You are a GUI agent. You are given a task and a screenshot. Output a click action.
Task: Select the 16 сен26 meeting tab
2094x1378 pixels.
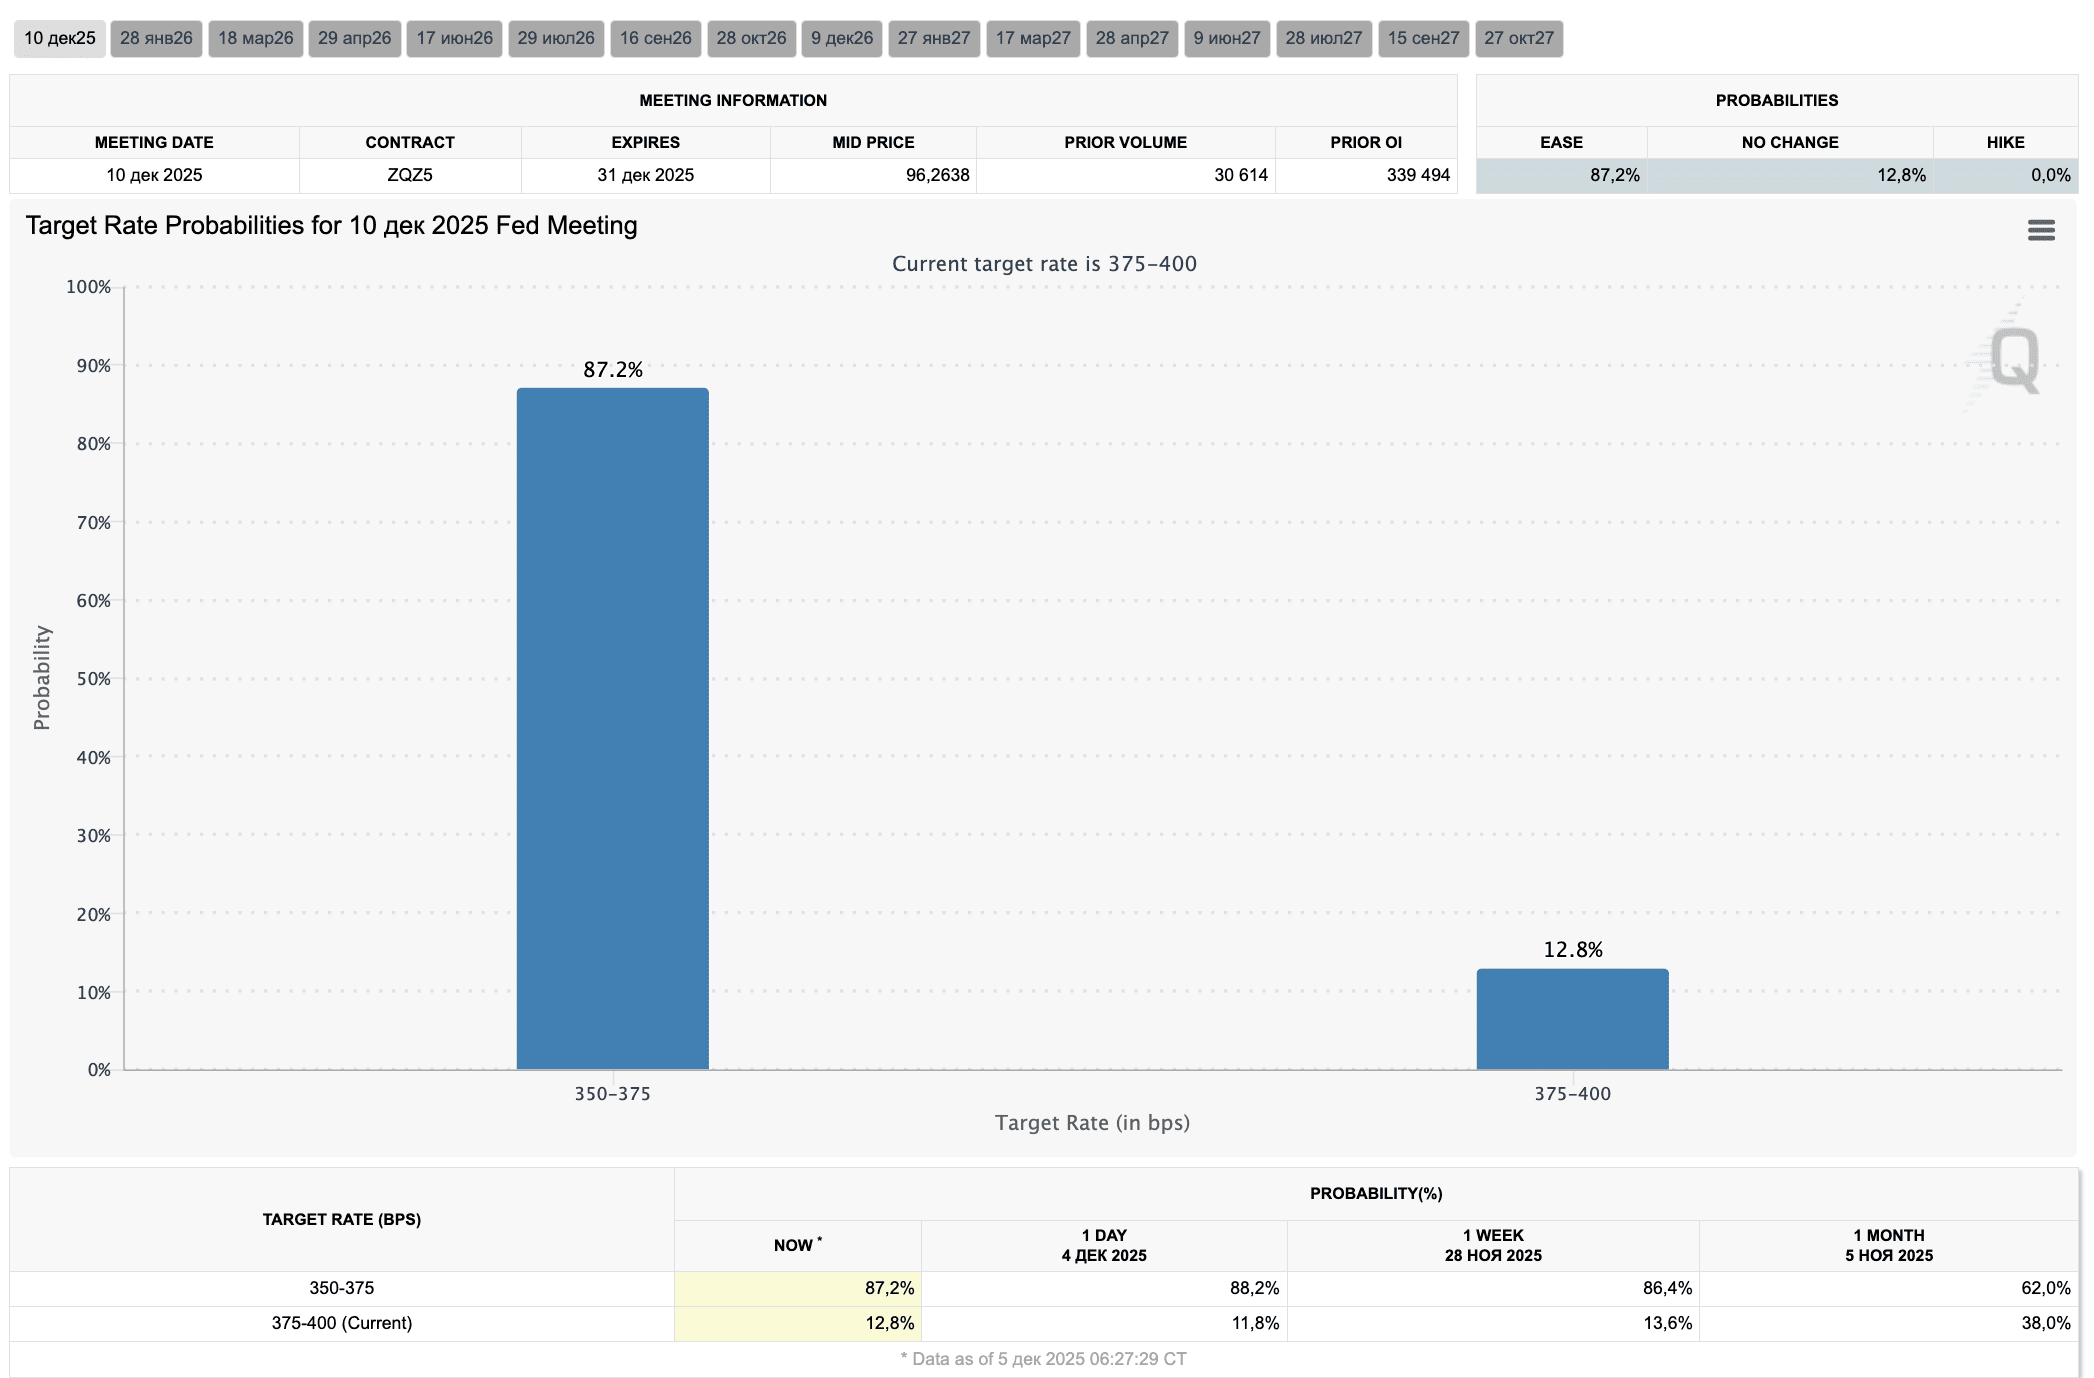[x=655, y=39]
